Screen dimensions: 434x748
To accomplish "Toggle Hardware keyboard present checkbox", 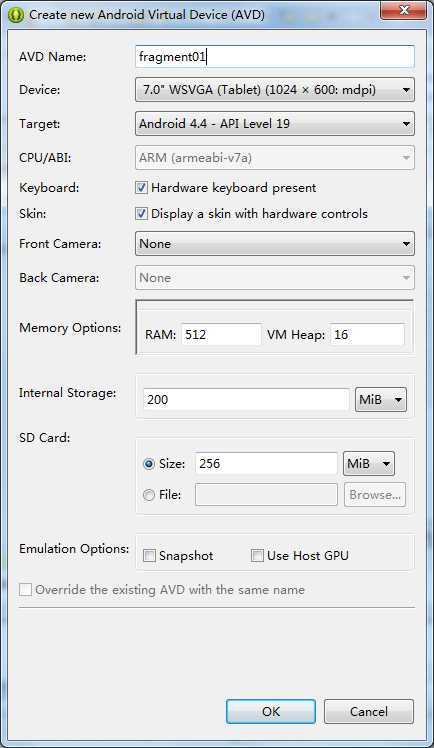I will click(x=141, y=187).
